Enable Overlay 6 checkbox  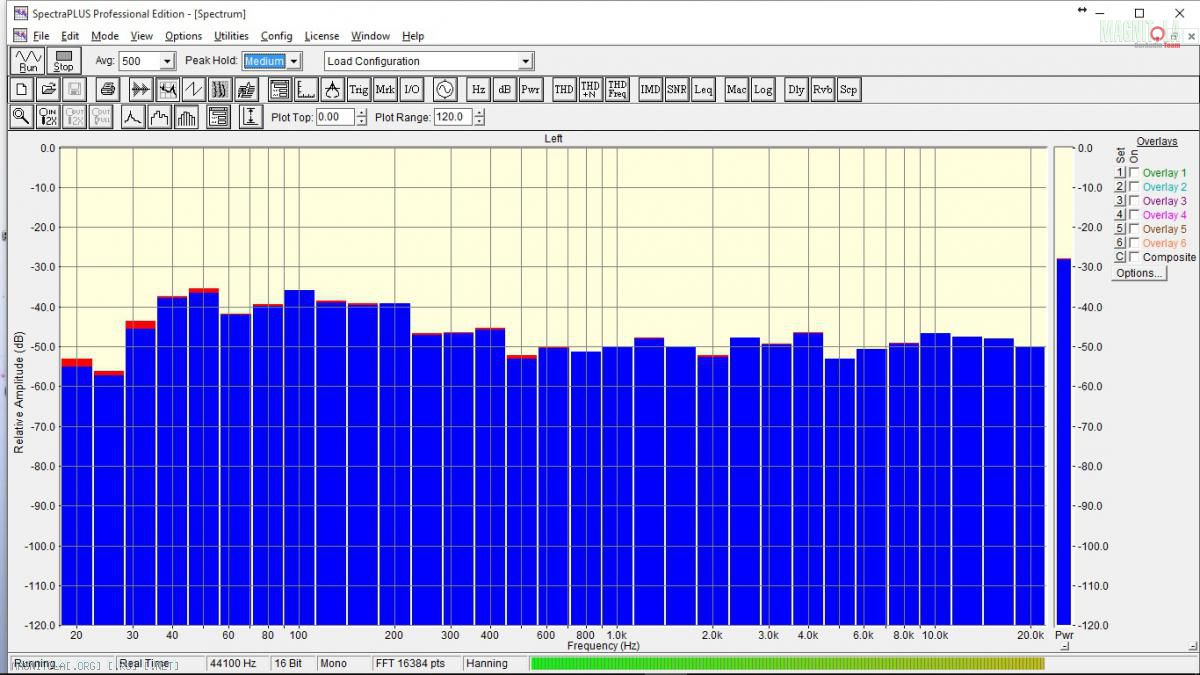coord(1134,243)
